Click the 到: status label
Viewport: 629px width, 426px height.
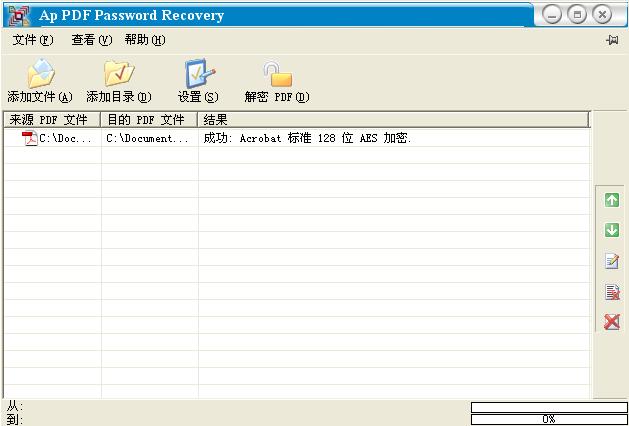15,420
